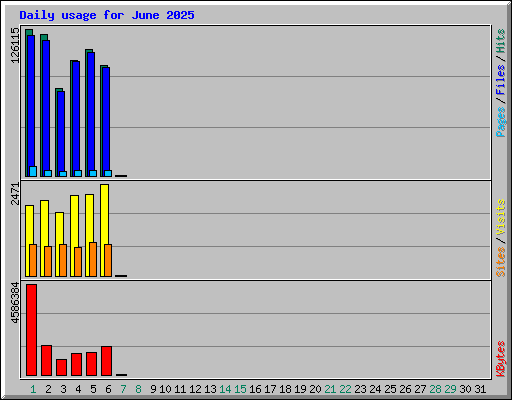This screenshot has height=400, width=512.
Task: Click day 10 on the x-axis
Action: click(165, 389)
